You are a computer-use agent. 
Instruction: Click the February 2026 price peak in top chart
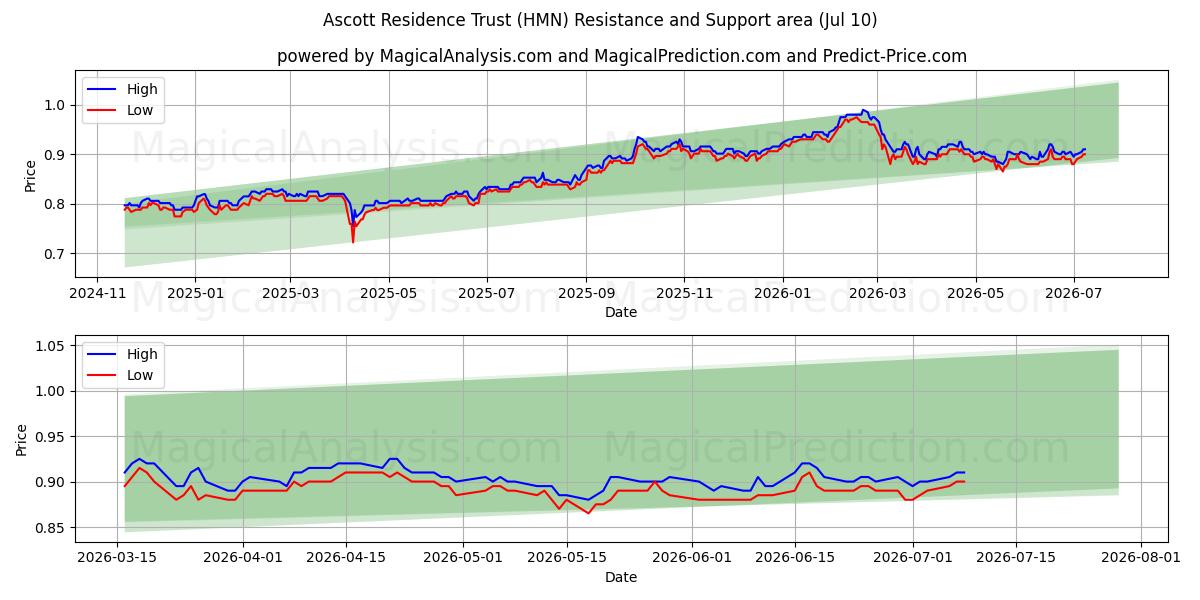864,110
